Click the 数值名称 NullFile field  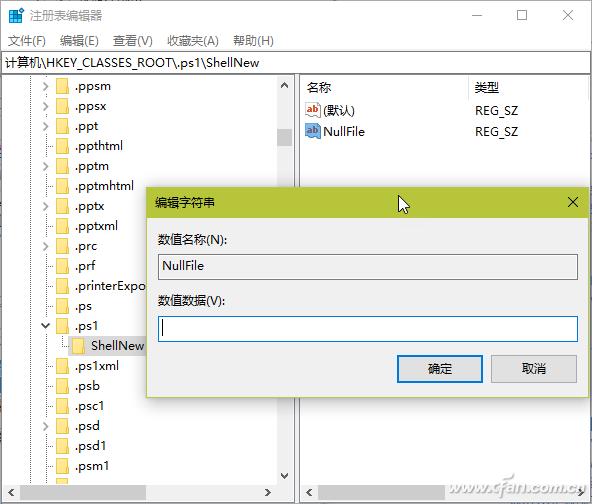(x=368, y=267)
